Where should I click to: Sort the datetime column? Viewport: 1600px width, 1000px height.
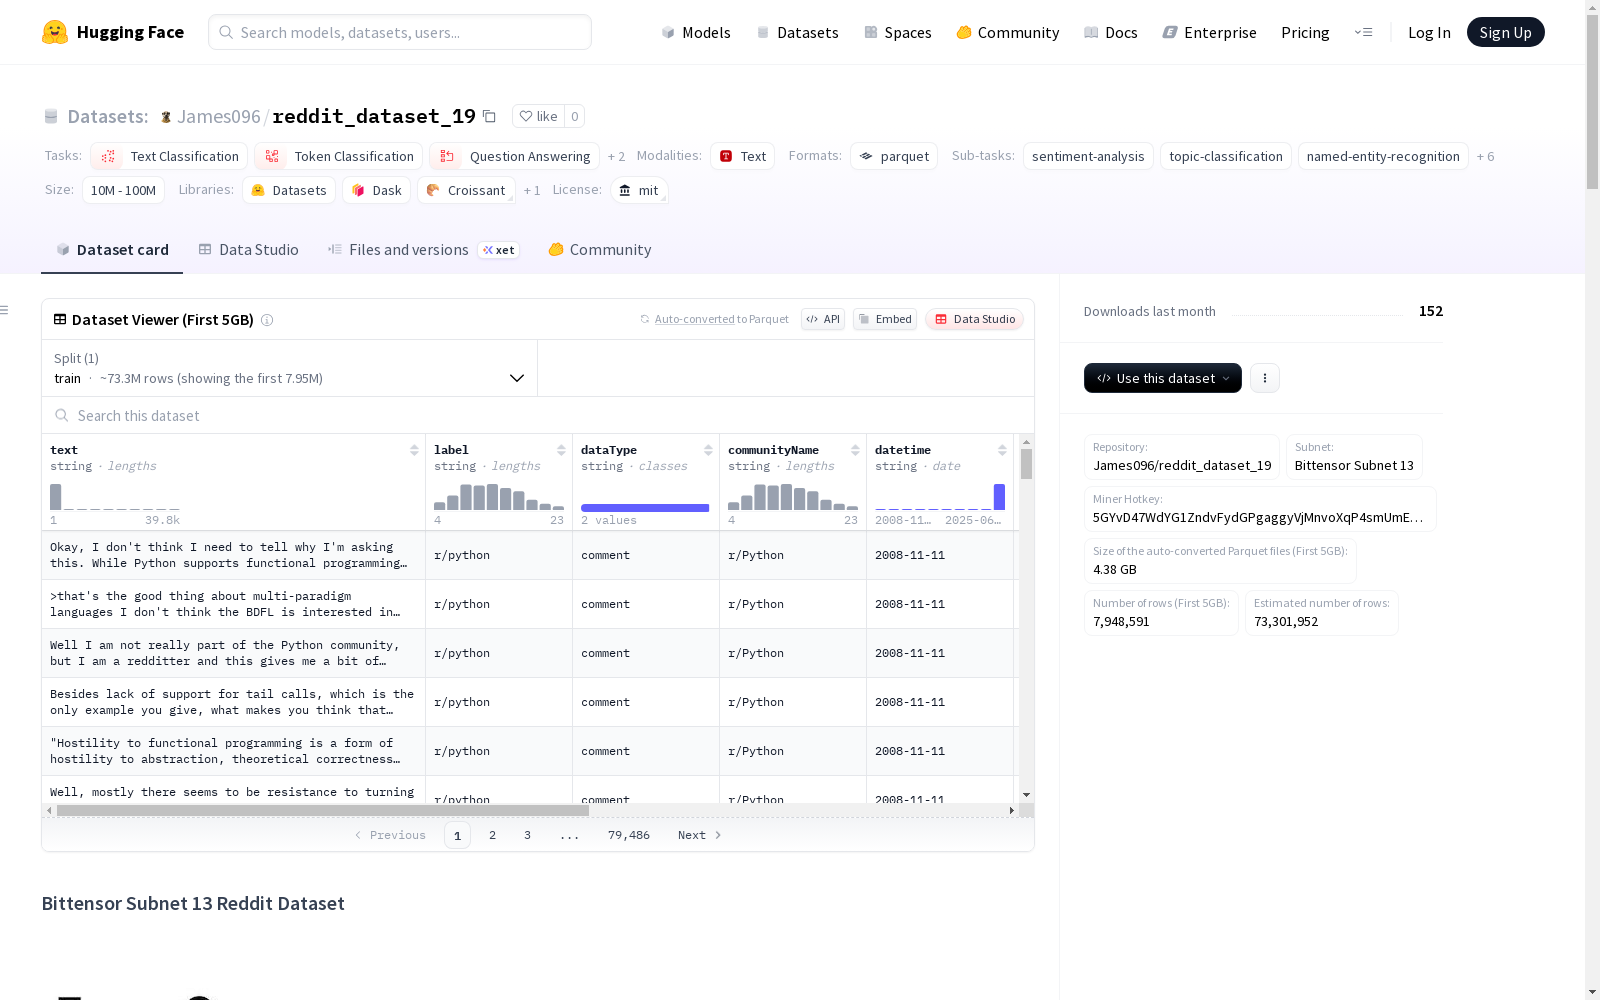pyautogui.click(x=1002, y=450)
